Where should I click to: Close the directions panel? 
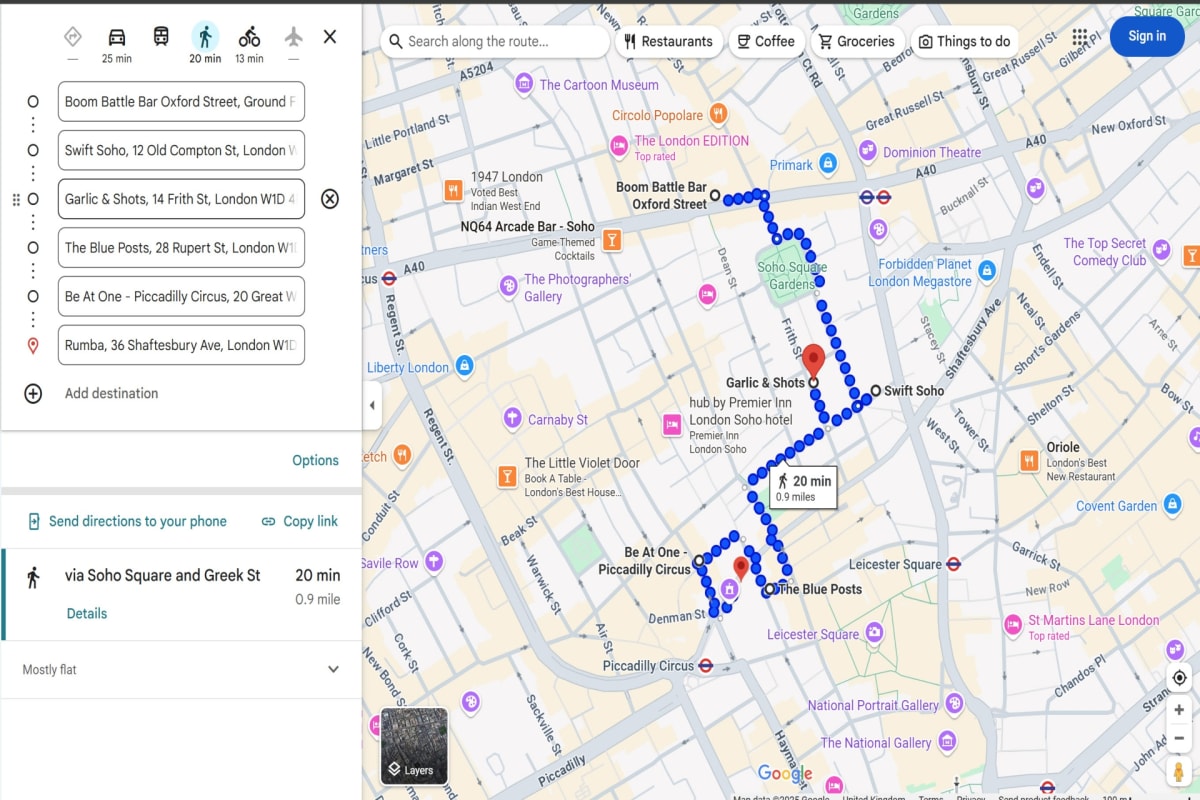tap(330, 37)
